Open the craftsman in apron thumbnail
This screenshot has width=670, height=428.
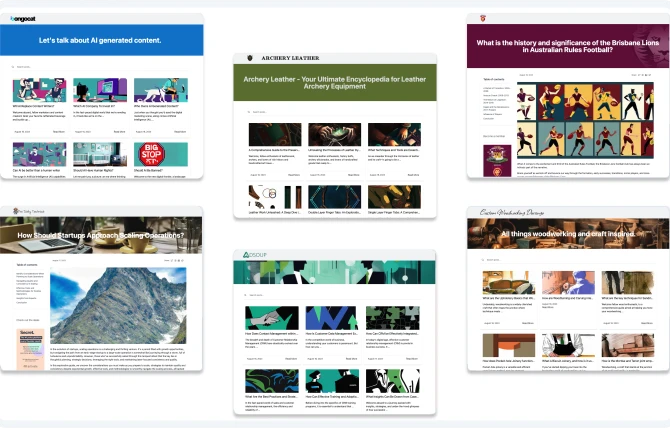[x=568, y=345]
